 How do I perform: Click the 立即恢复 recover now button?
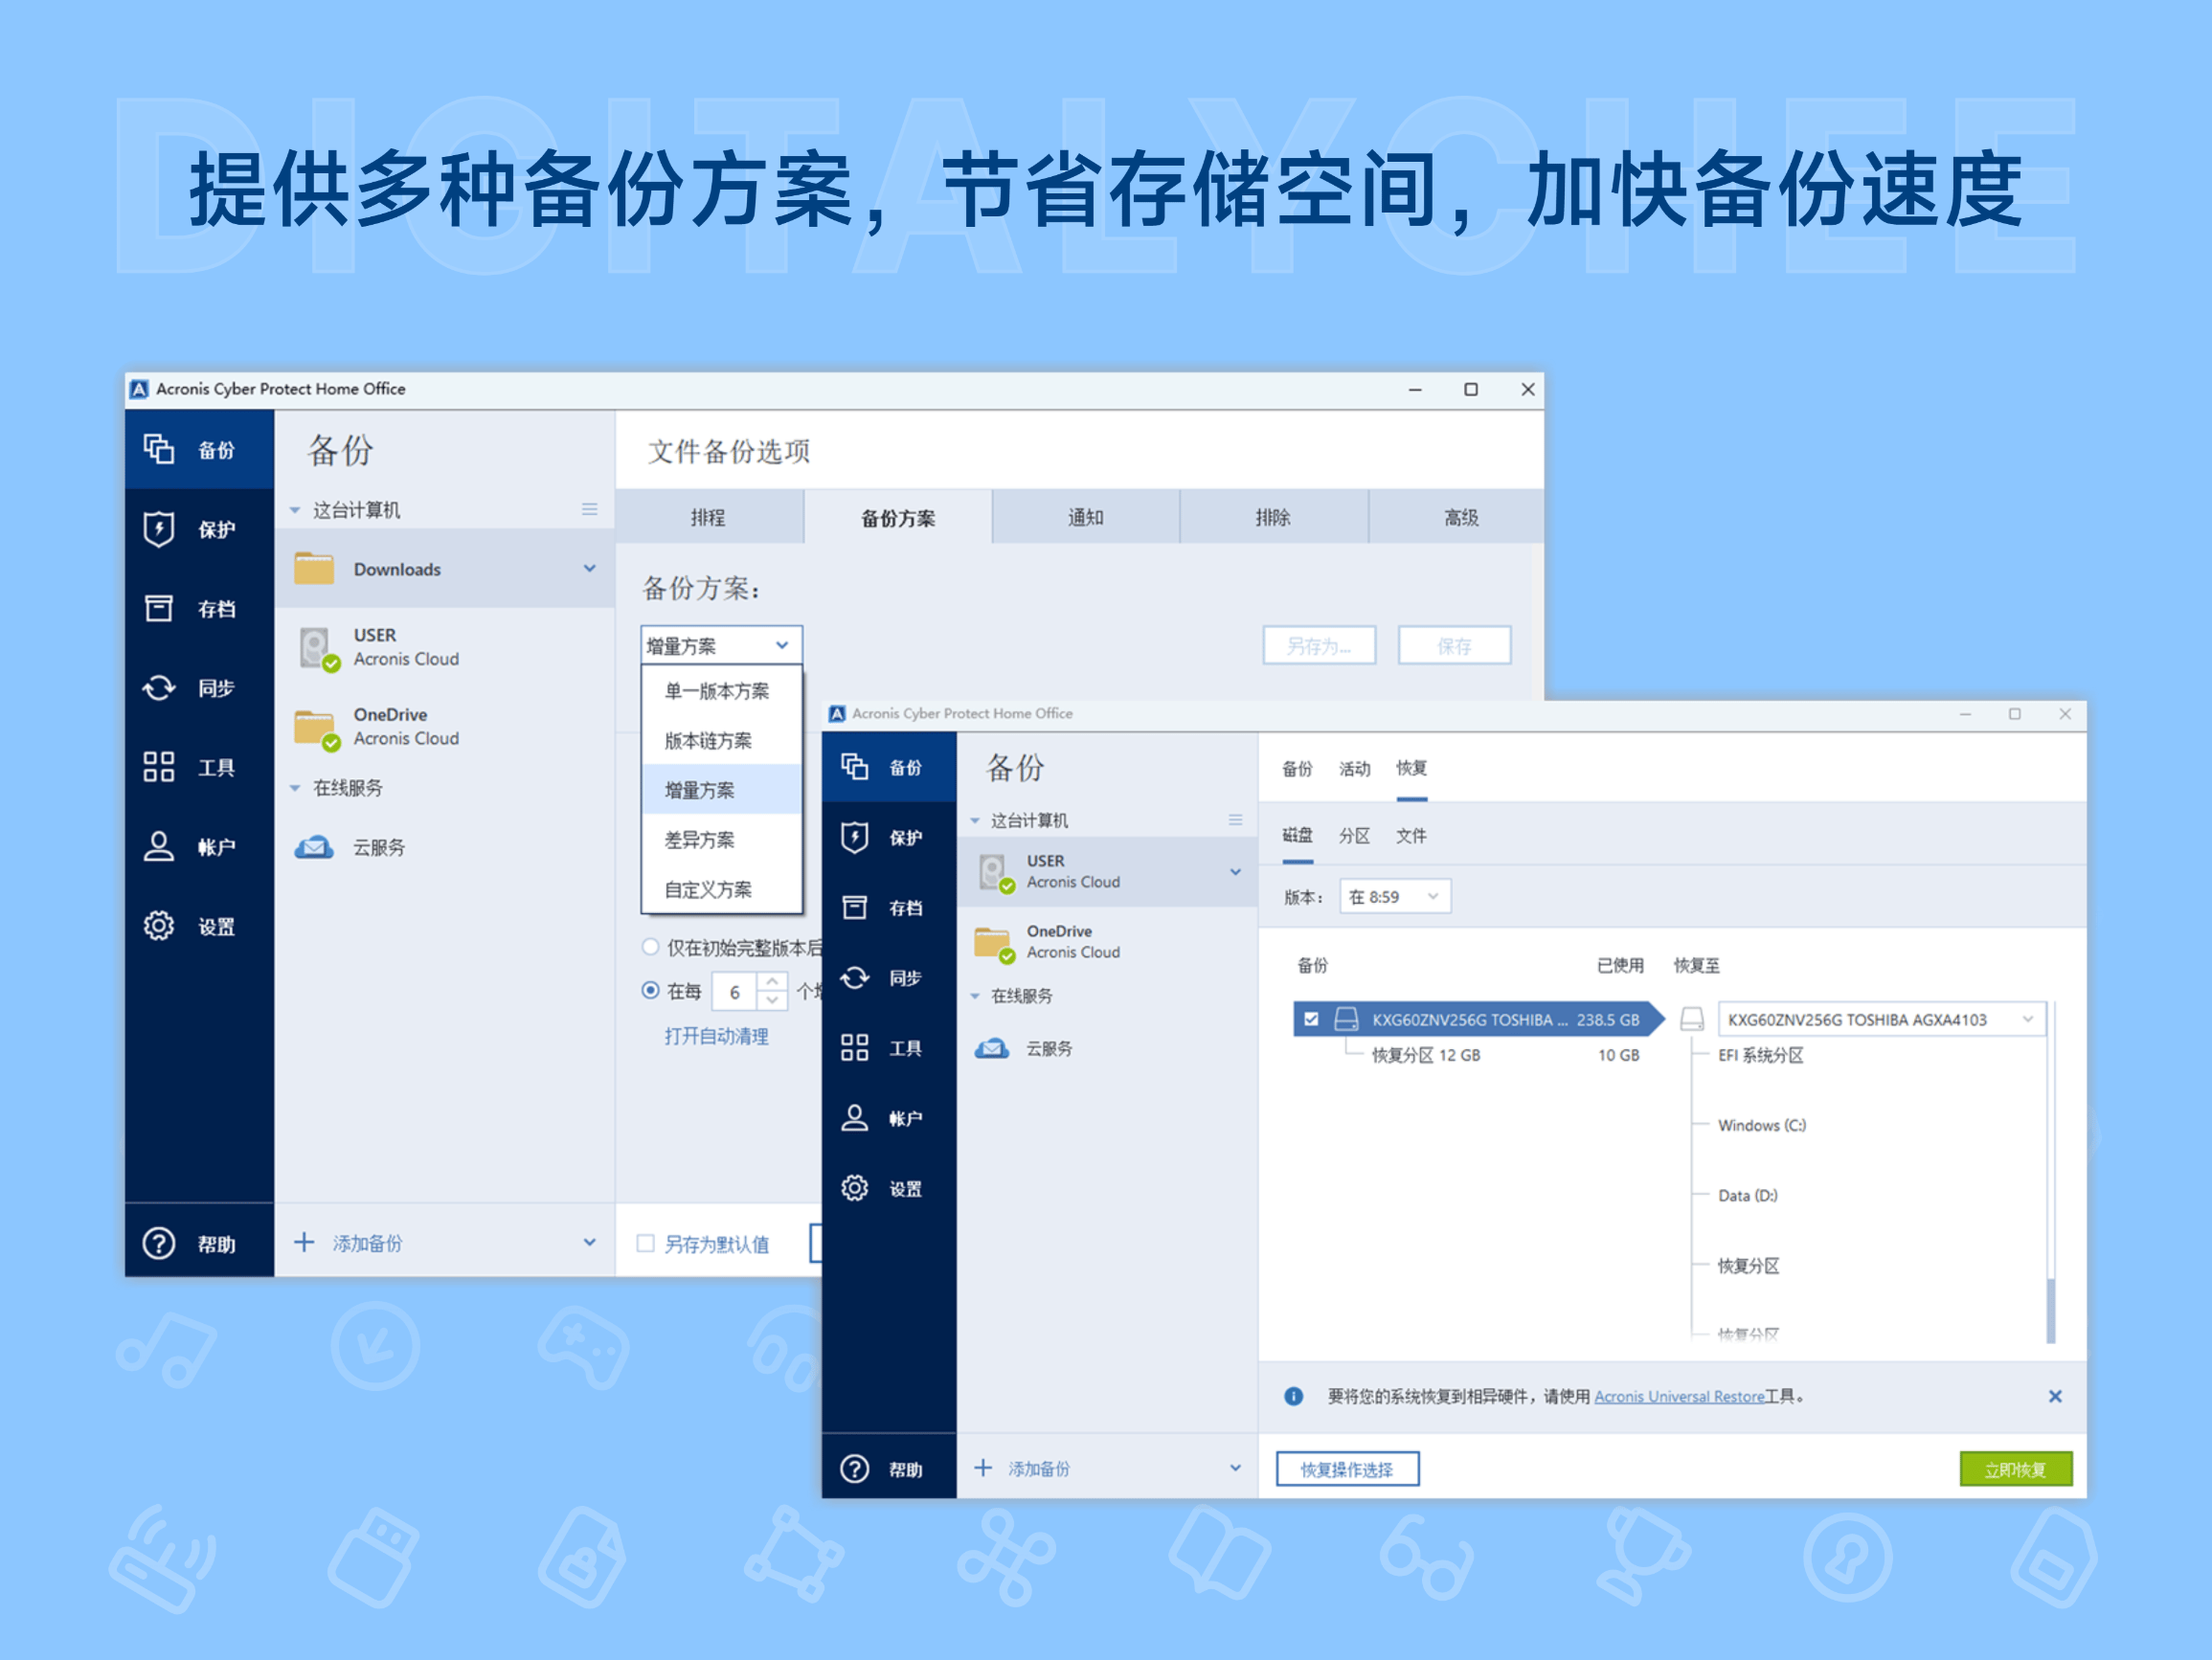(x=2016, y=1468)
